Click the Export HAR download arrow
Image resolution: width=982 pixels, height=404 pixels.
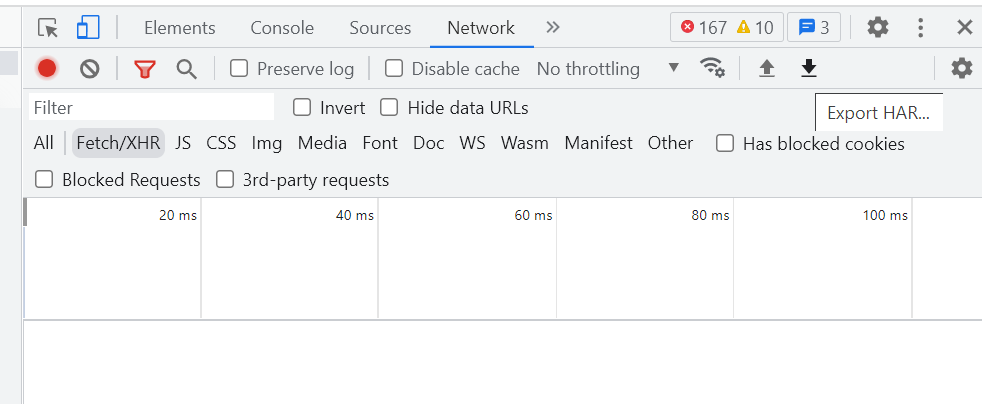[809, 68]
